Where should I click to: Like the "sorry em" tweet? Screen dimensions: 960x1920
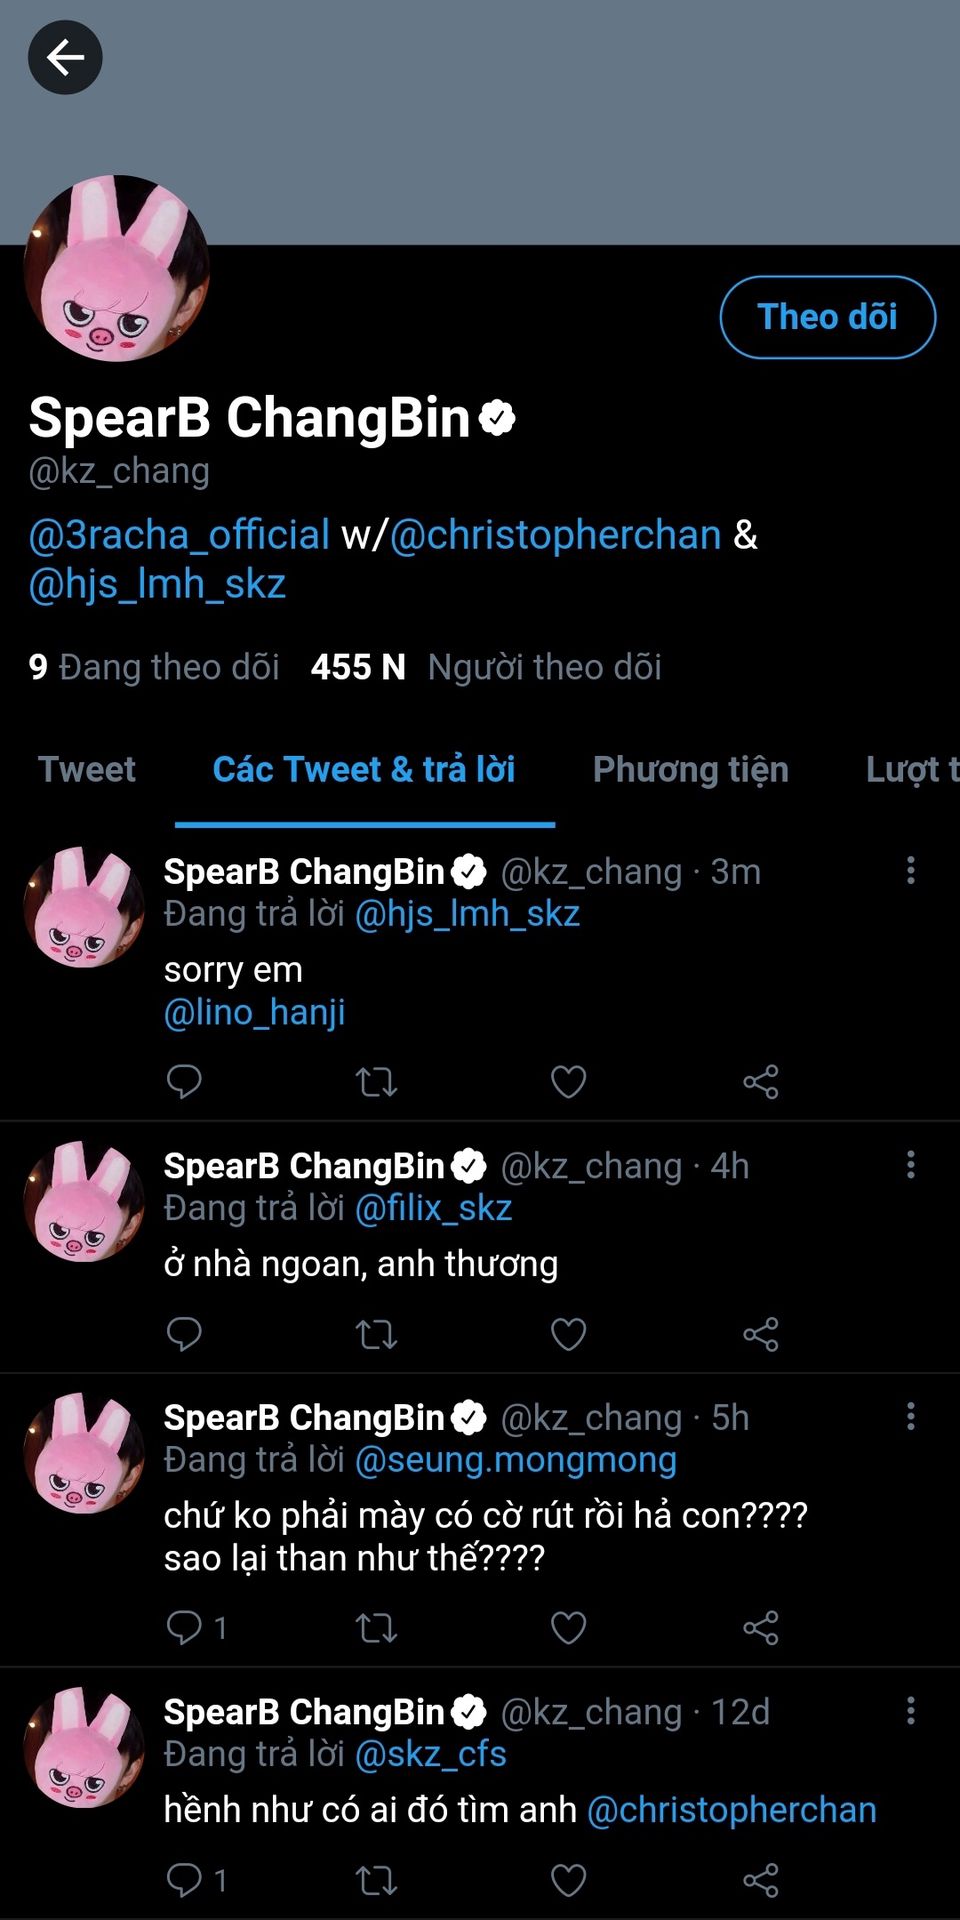[x=568, y=1081]
